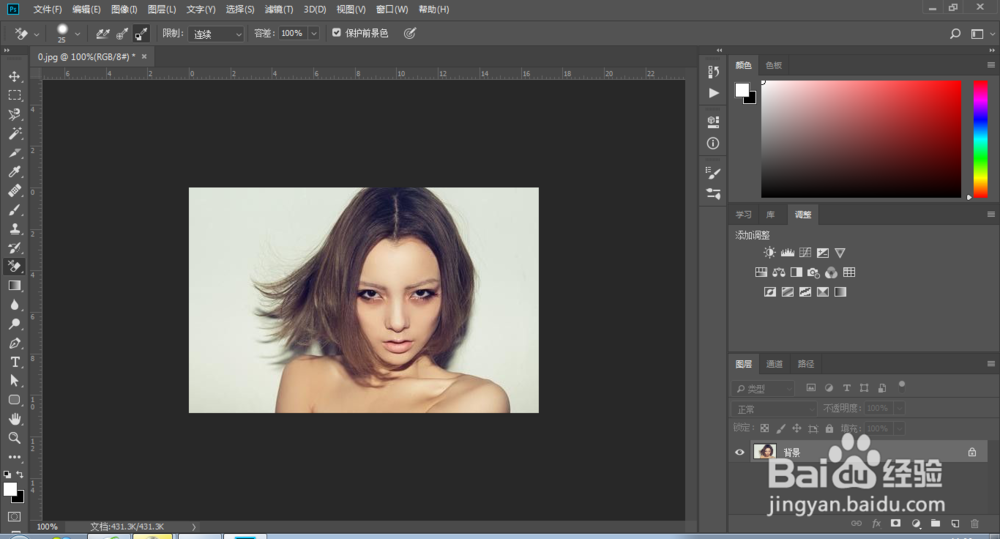The width and height of the screenshot is (1000, 539).
Task: Select the Hand tool
Action: (15, 419)
